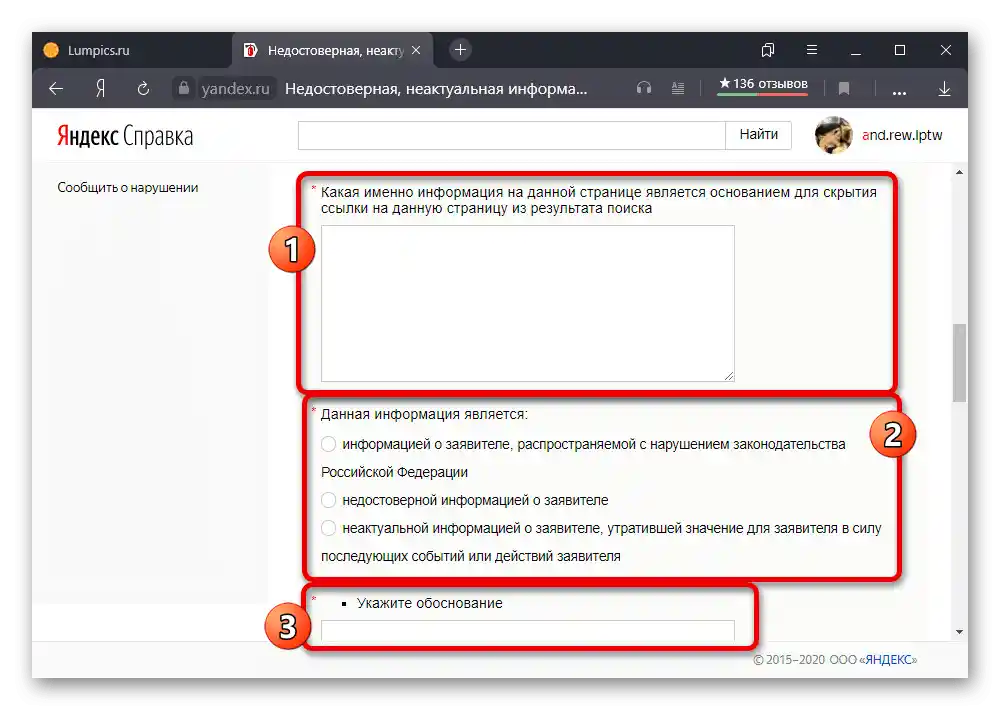Select radio недостоверной информацией о заявителе
1000x710 pixels.
click(x=328, y=500)
